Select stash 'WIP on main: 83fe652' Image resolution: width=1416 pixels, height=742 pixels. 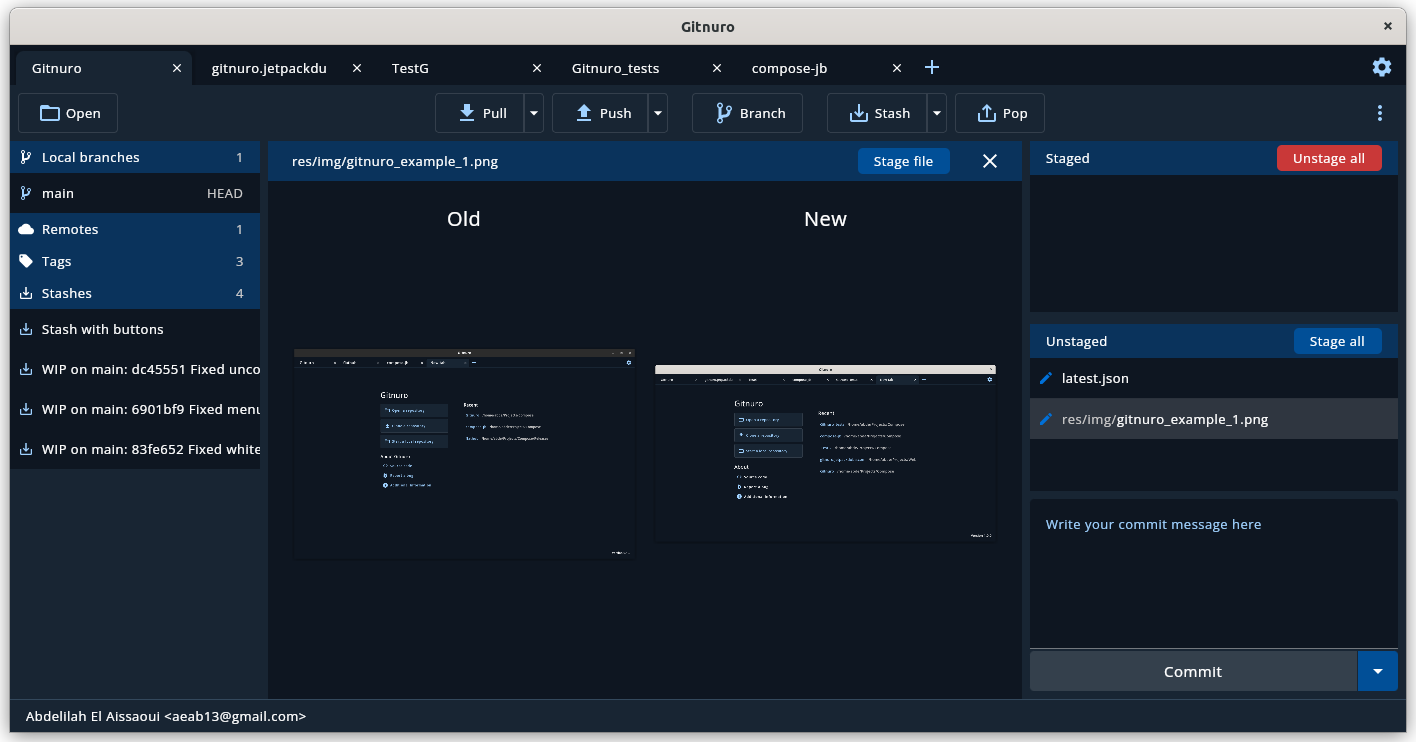135,449
